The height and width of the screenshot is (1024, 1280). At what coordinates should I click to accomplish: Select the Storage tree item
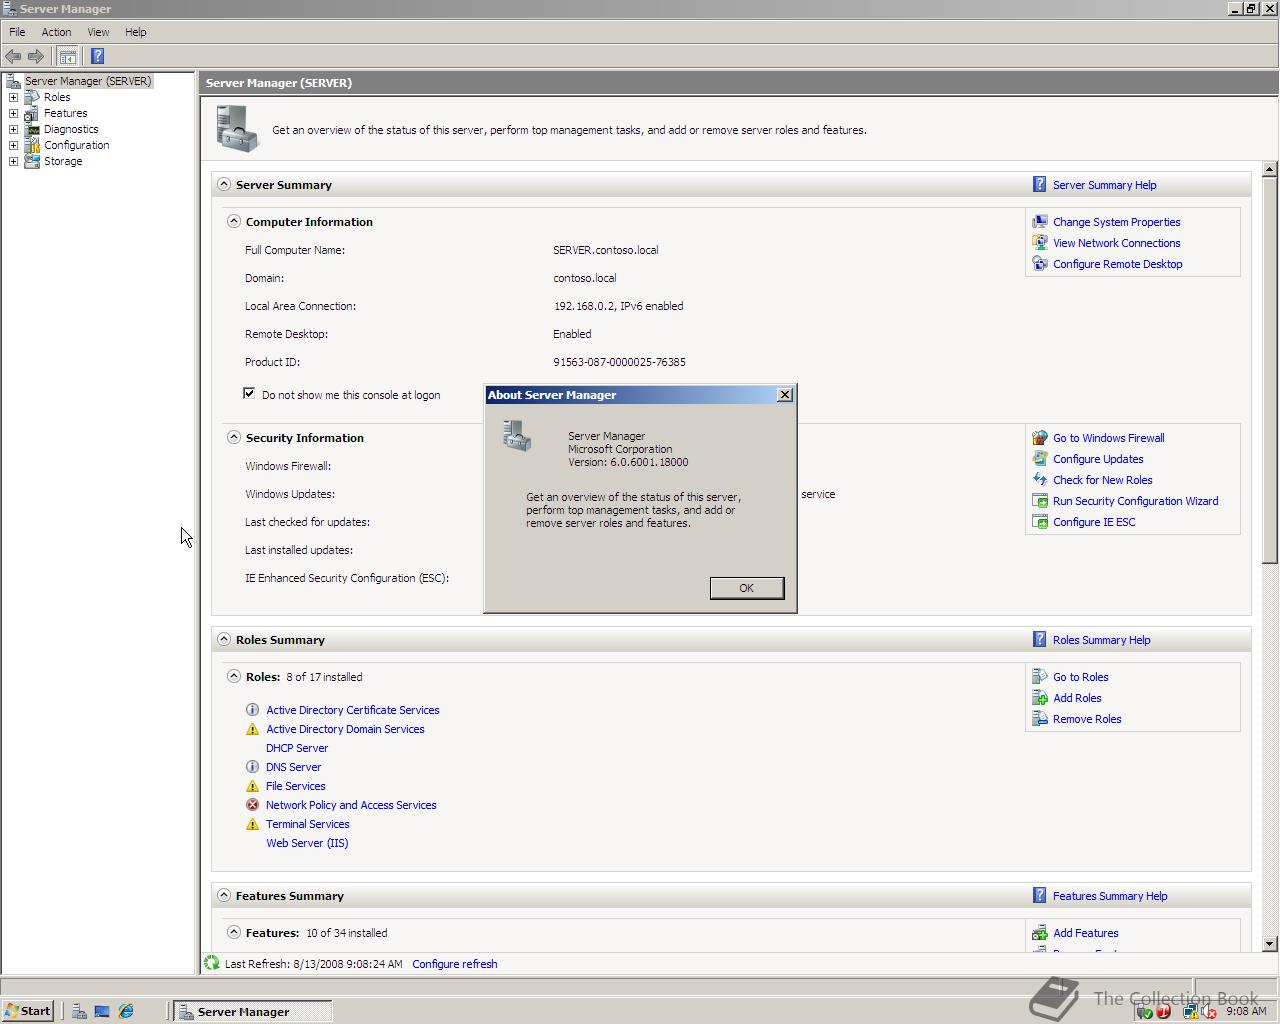pos(63,161)
